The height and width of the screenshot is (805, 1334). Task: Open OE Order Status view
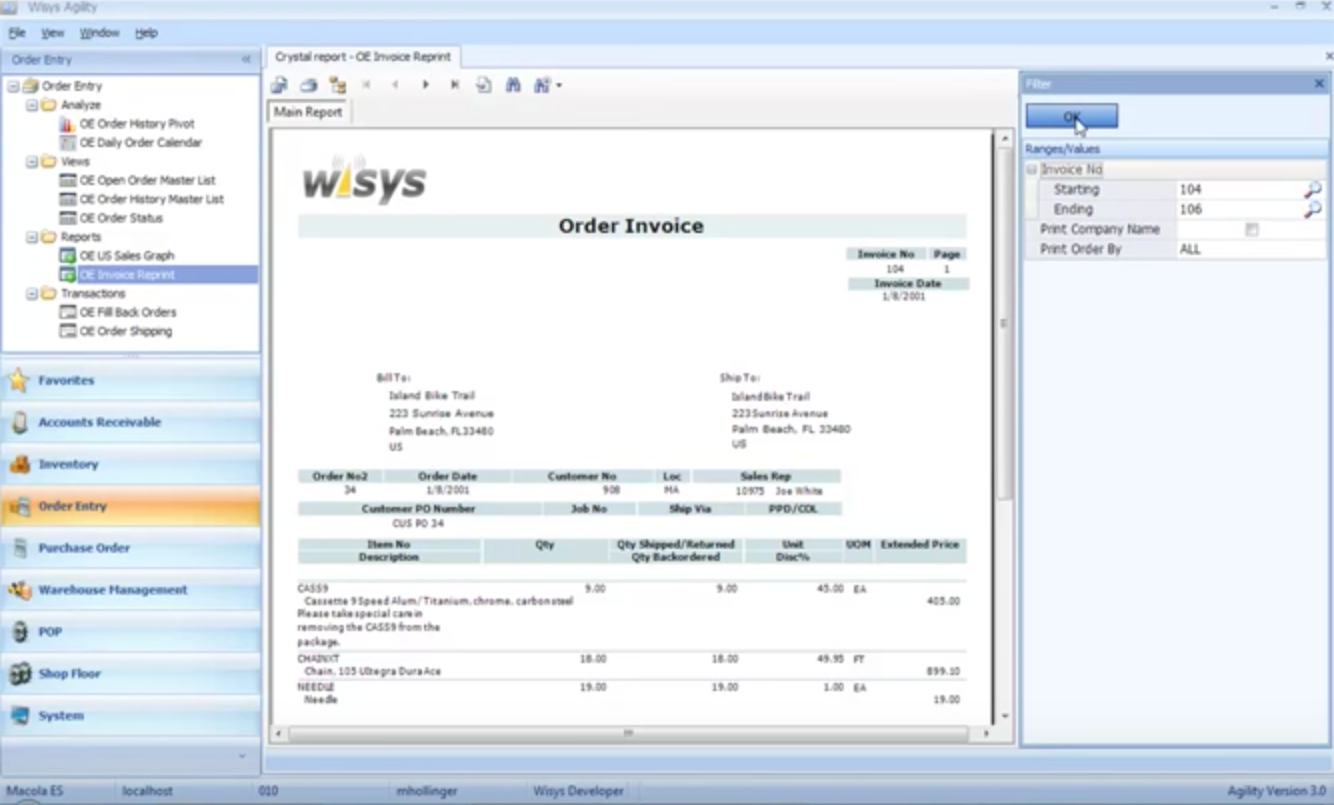coord(121,218)
